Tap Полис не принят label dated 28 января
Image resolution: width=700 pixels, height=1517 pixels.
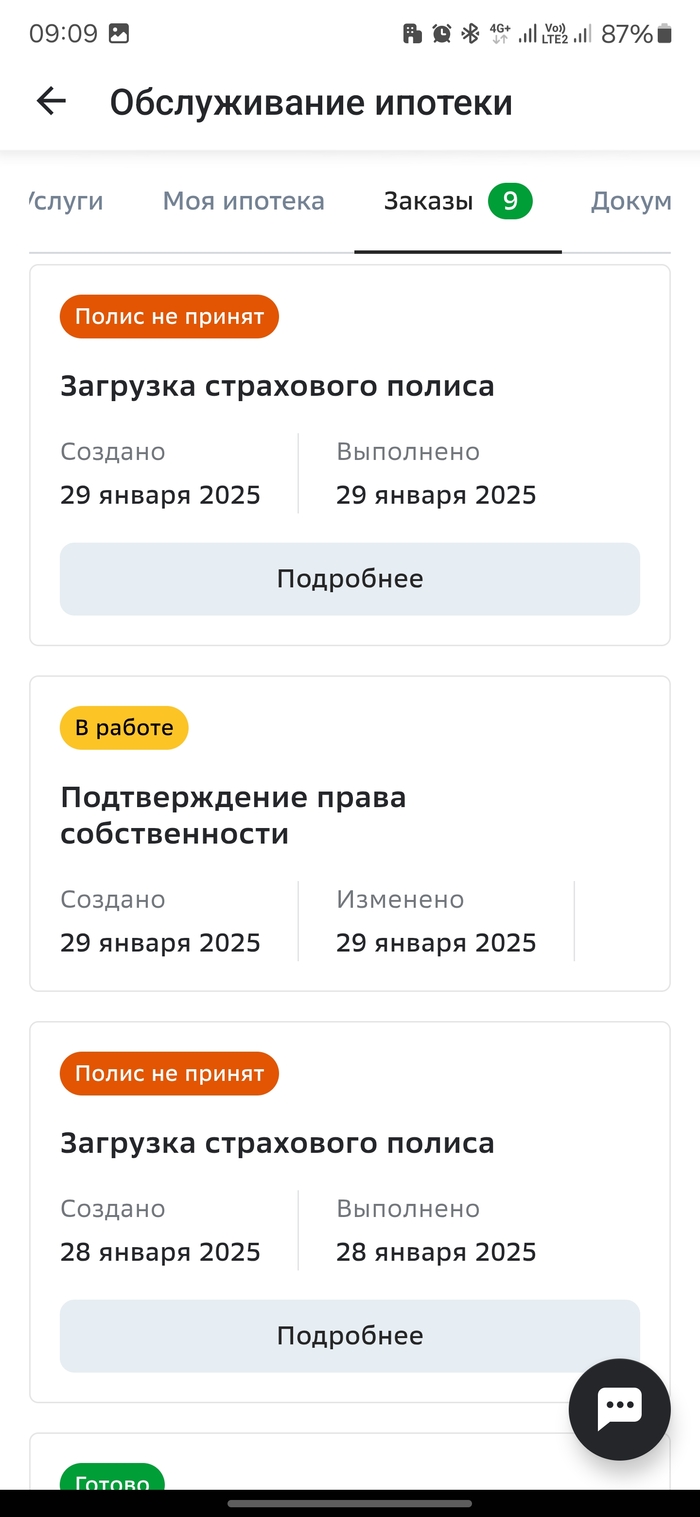tap(169, 1074)
